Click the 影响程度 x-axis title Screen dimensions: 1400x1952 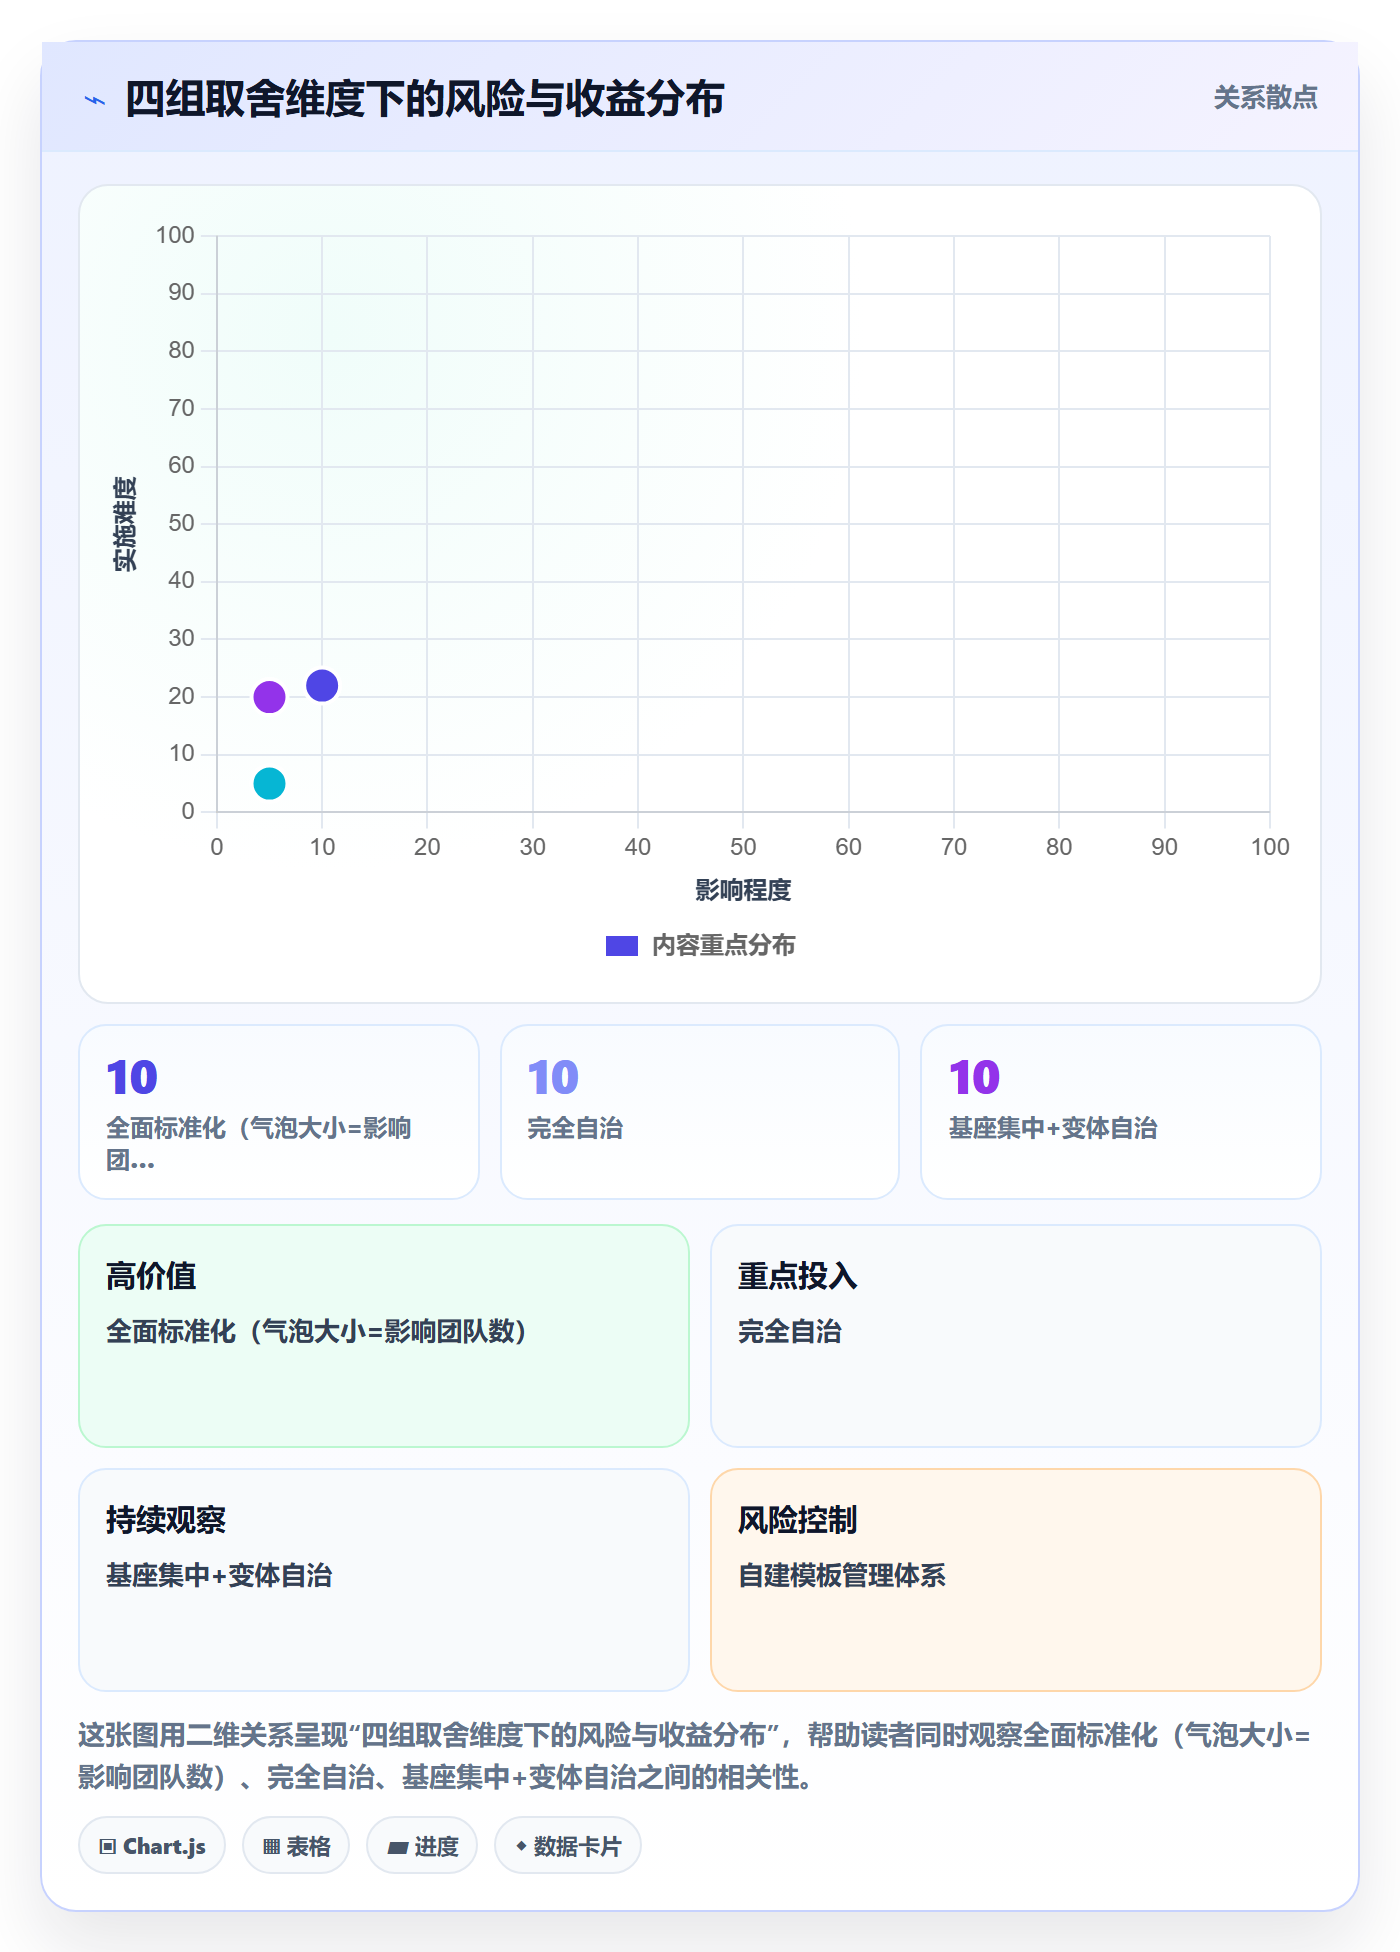point(743,890)
